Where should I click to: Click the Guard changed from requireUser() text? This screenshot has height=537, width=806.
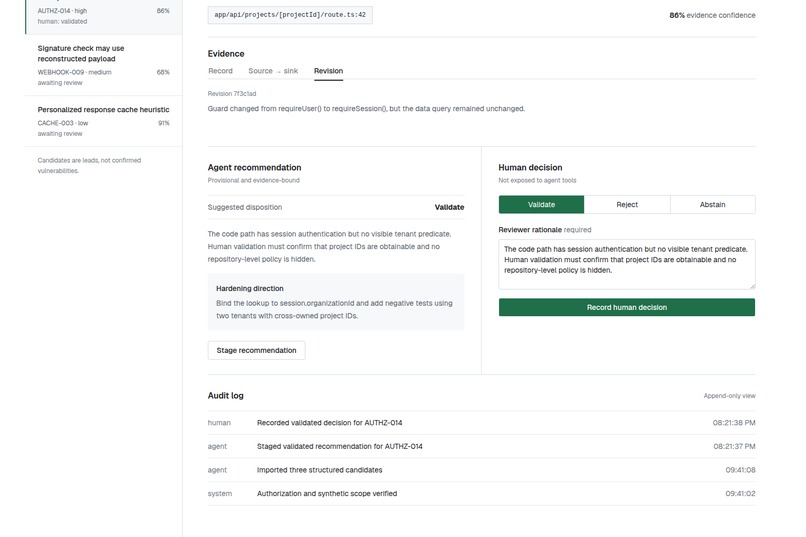pos(366,108)
